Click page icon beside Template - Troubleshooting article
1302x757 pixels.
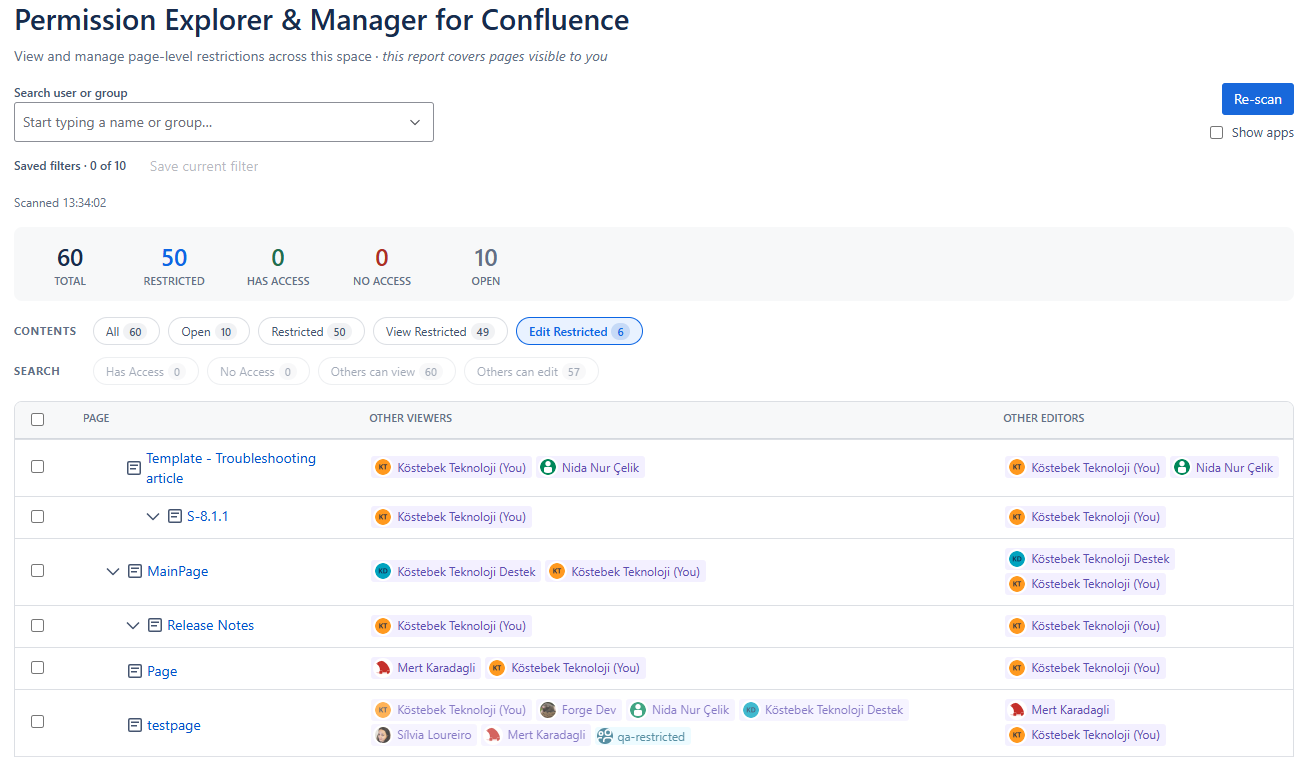pos(134,468)
